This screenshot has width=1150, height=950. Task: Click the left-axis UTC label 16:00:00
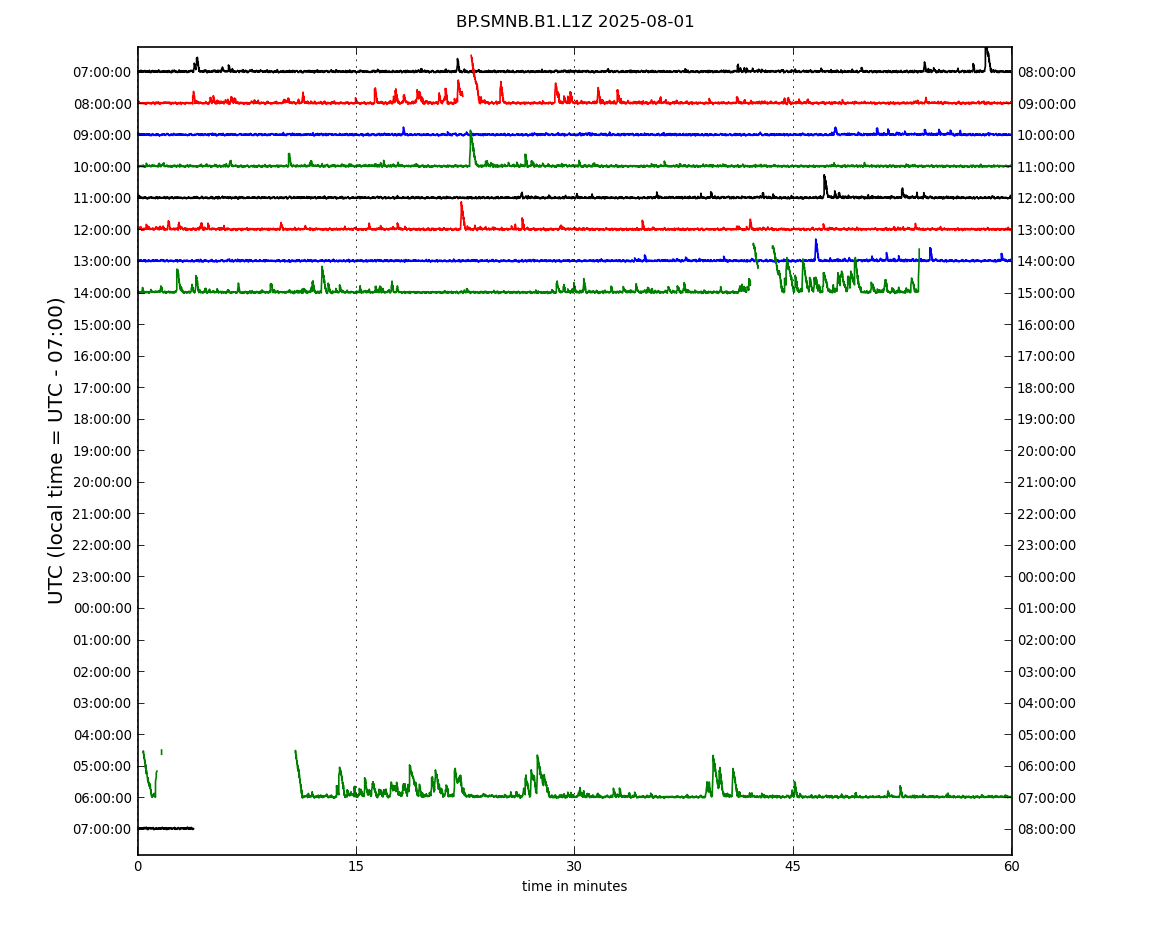[x=102, y=357]
